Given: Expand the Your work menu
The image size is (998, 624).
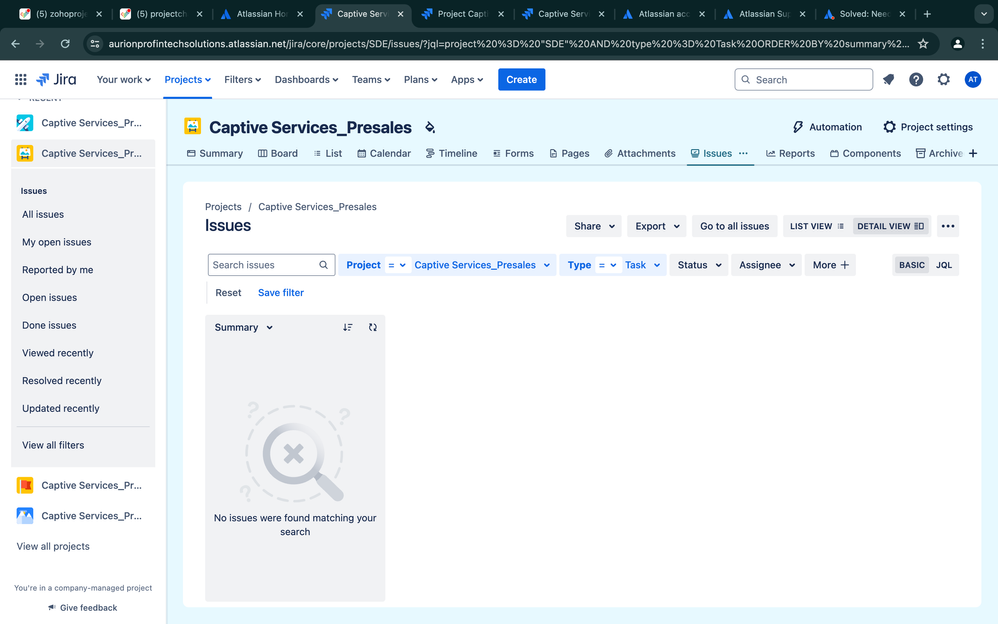Looking at the screenshot, I should [x=123, y=80].
